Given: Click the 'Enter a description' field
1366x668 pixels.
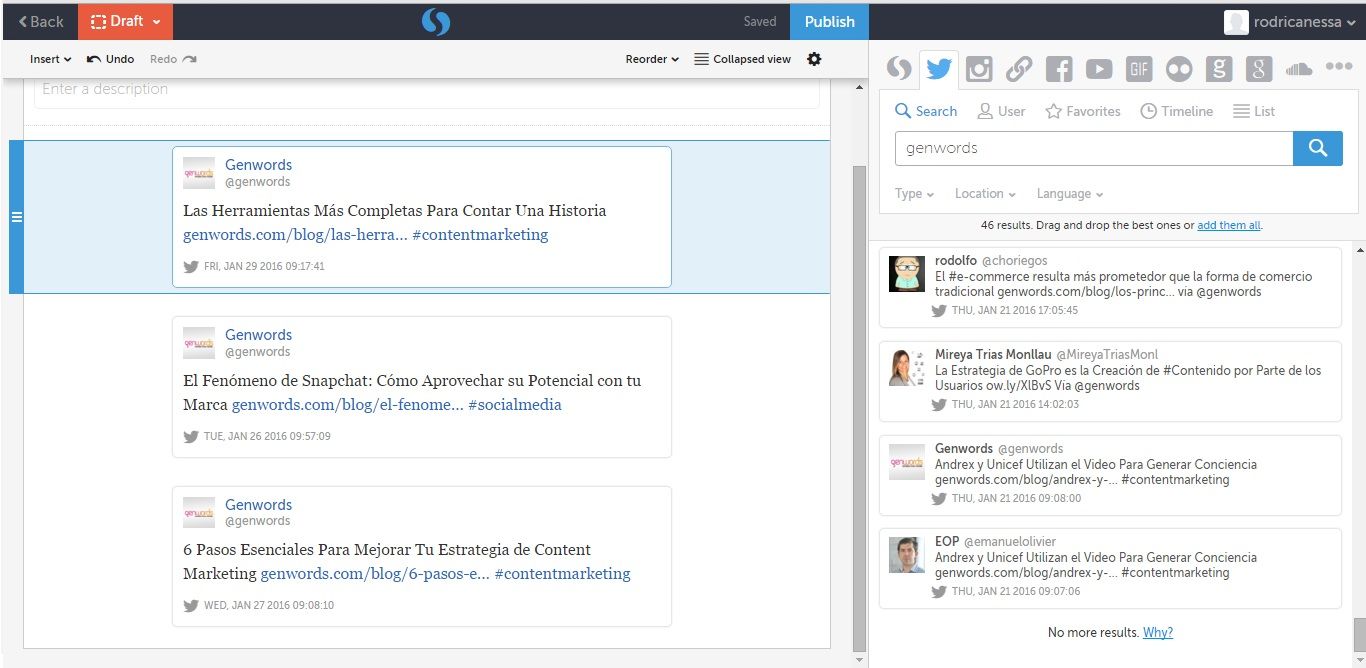Looking at the screenshot, I should (427, 90).
